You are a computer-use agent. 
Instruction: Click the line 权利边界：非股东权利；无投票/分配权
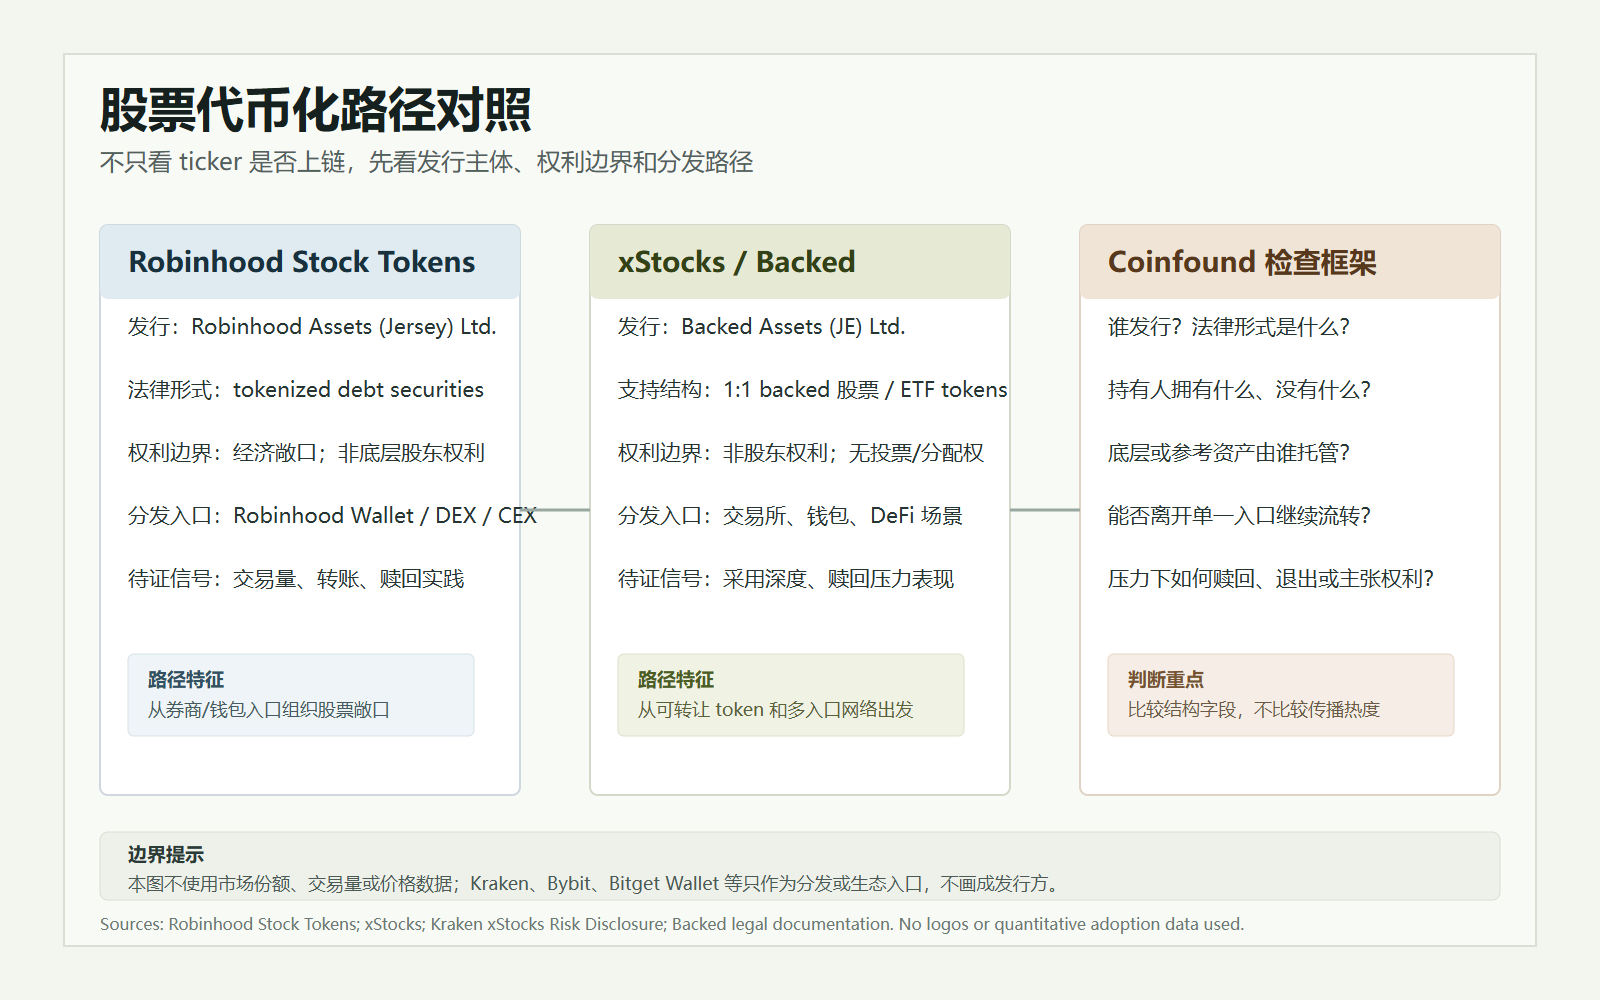point(801,453)
